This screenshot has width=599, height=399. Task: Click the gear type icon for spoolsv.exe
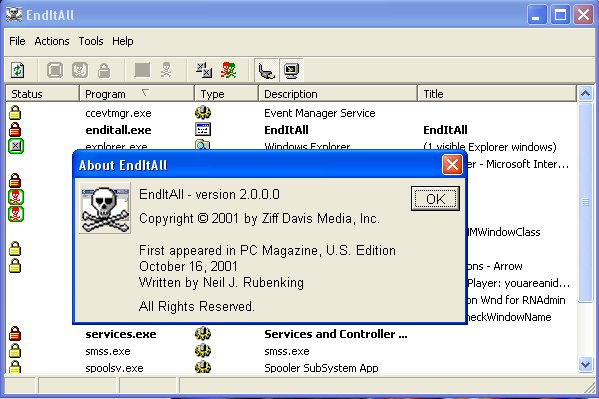(203, 367)
